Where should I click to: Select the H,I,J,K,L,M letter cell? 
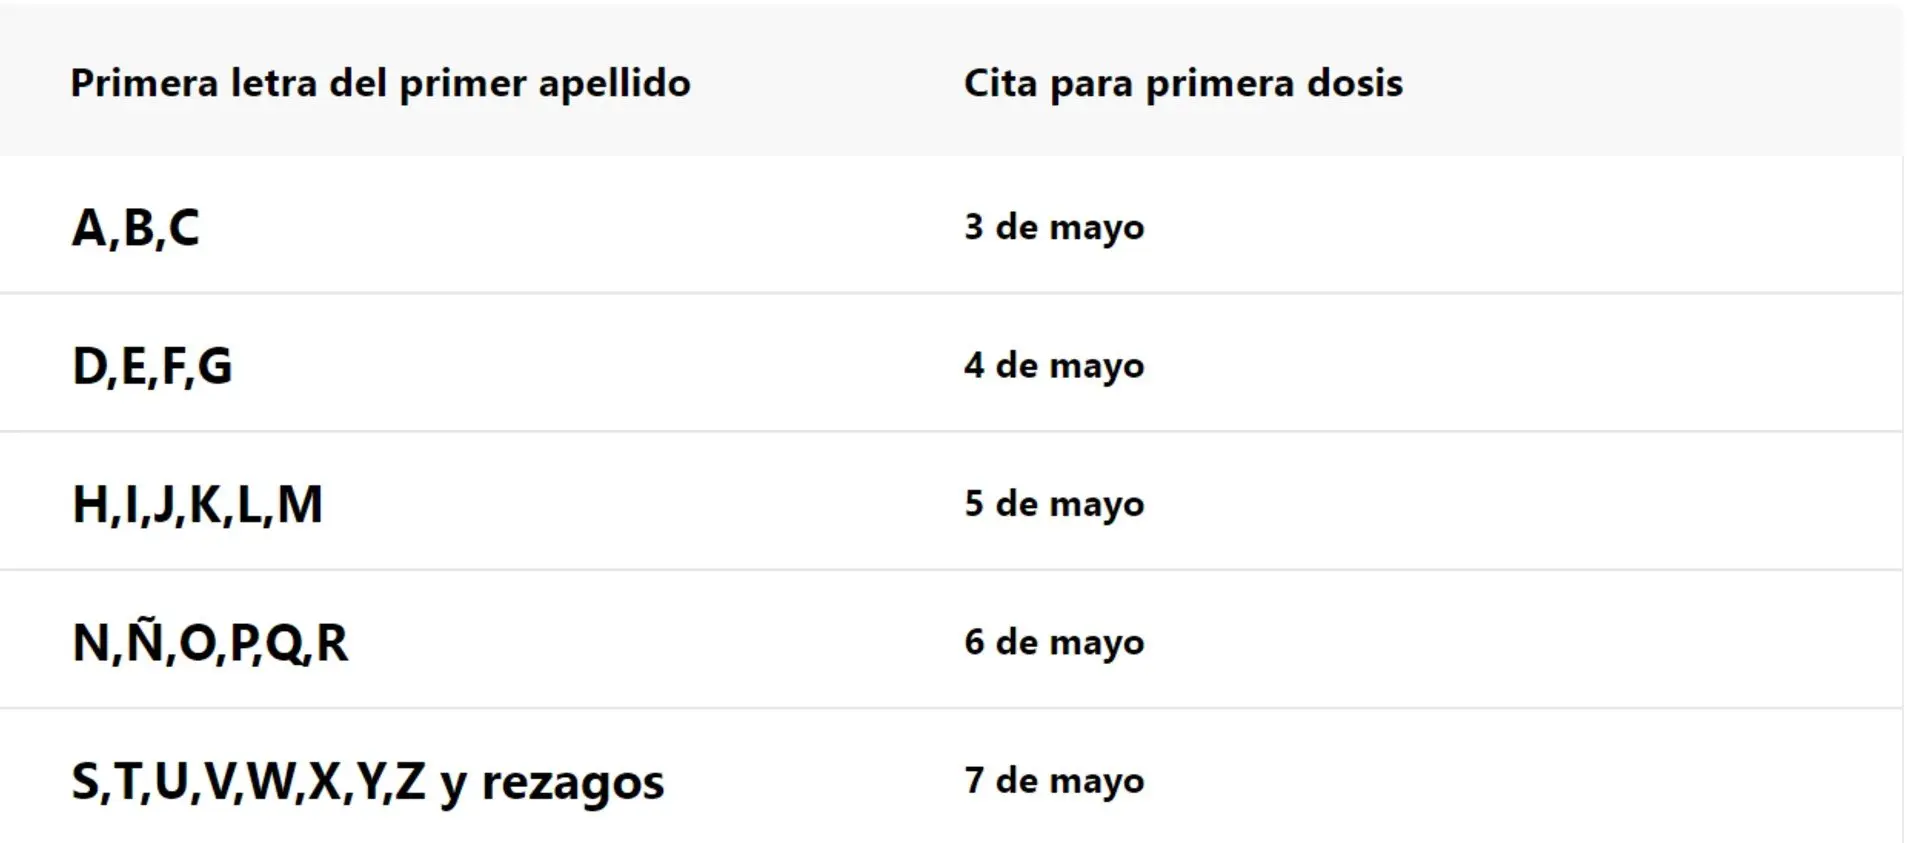point(197,505)
